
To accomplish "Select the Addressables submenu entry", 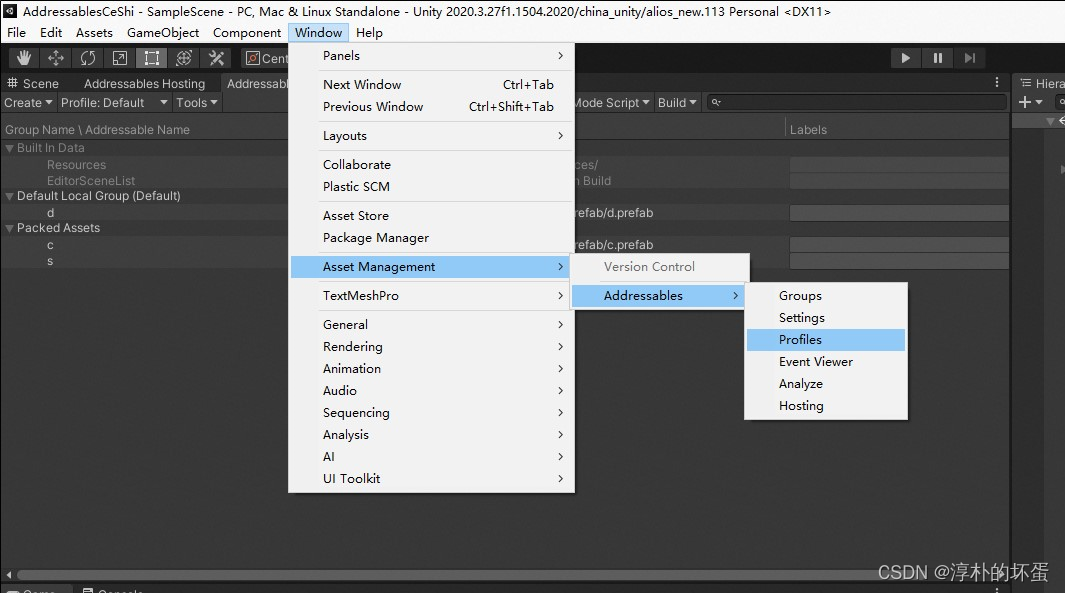I will click(x=658, y=295).
